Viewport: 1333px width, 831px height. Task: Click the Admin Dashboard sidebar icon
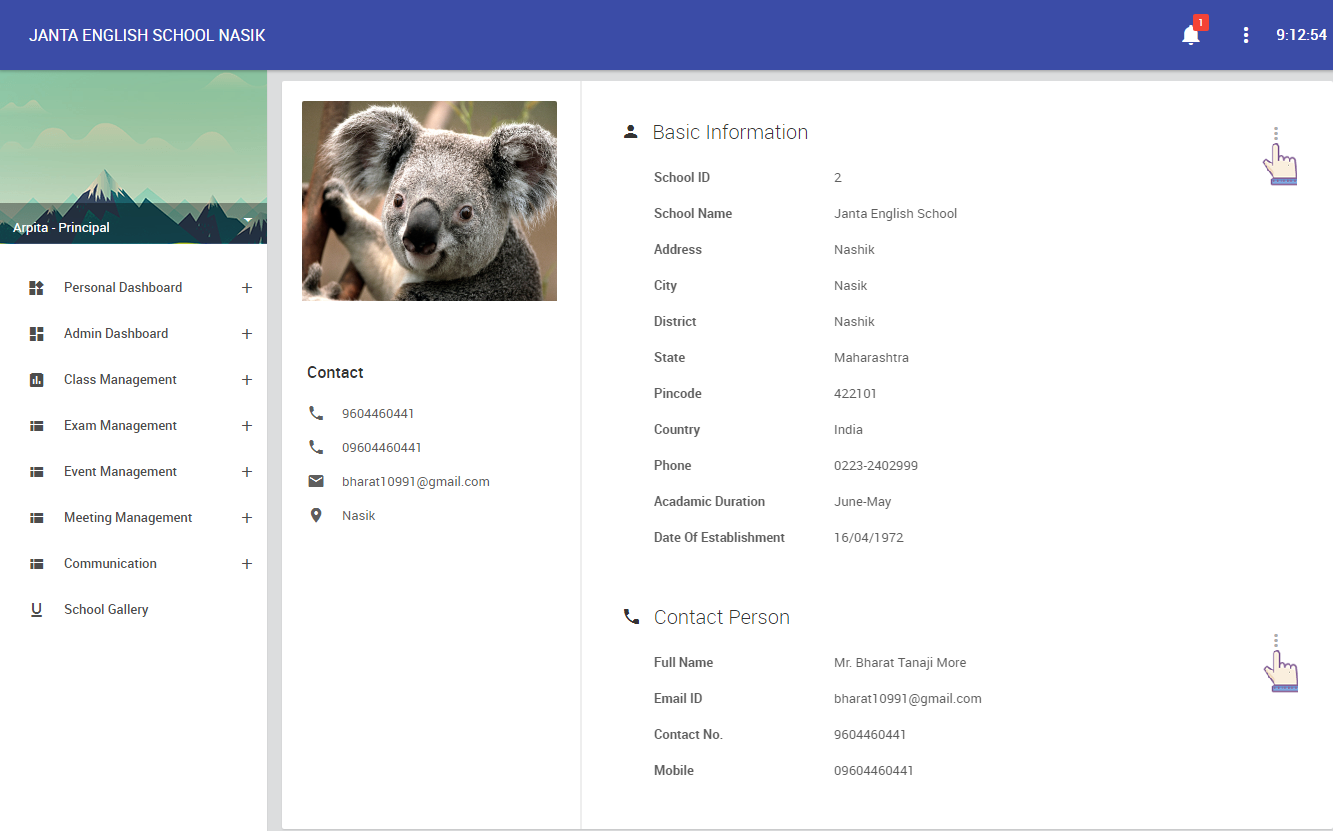click(x=37, y=334)
